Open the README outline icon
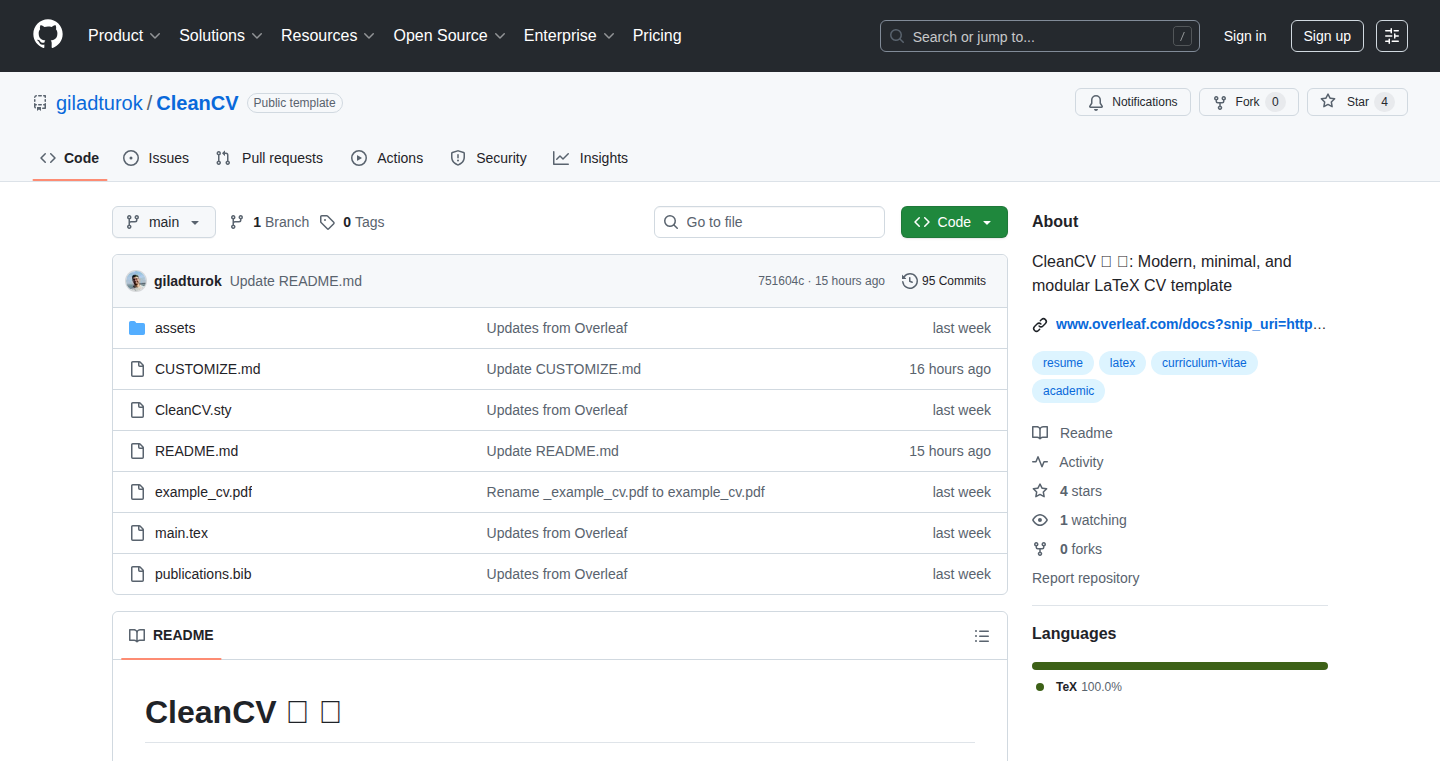 pyautogui.click(x=982, y=636)
